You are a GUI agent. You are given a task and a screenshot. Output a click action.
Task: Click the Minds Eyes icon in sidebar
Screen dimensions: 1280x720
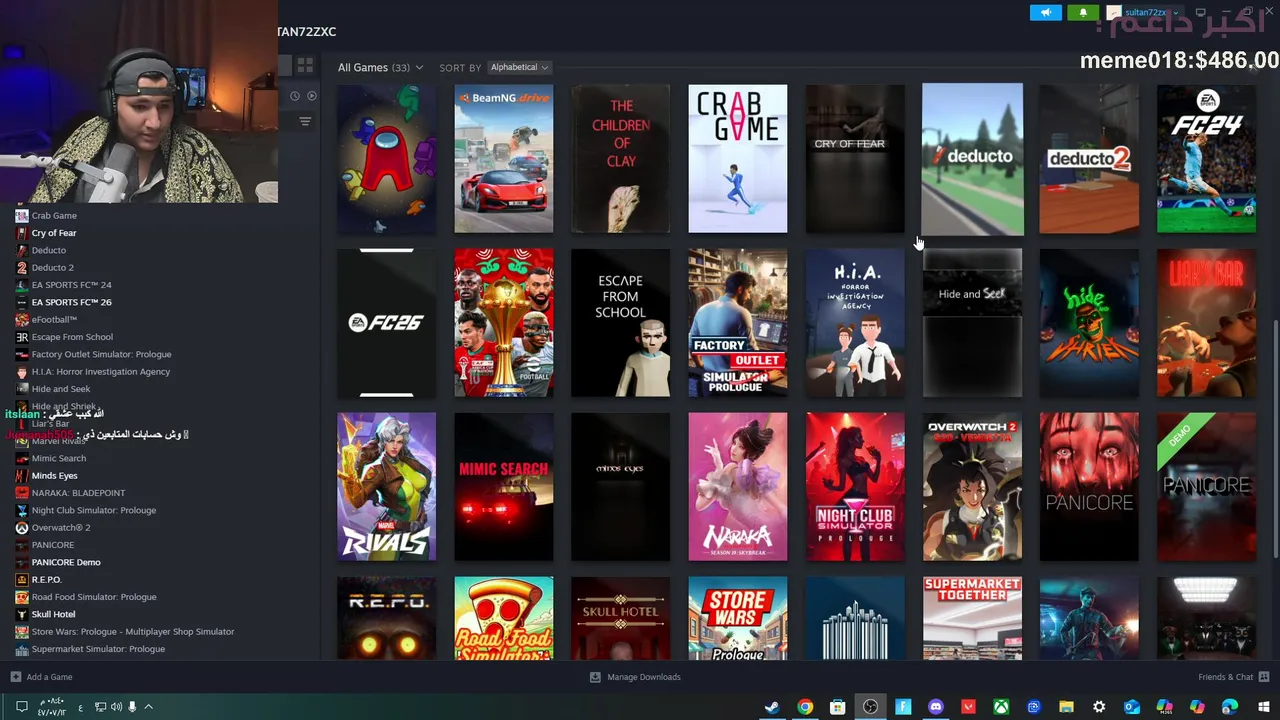(22, 476)
